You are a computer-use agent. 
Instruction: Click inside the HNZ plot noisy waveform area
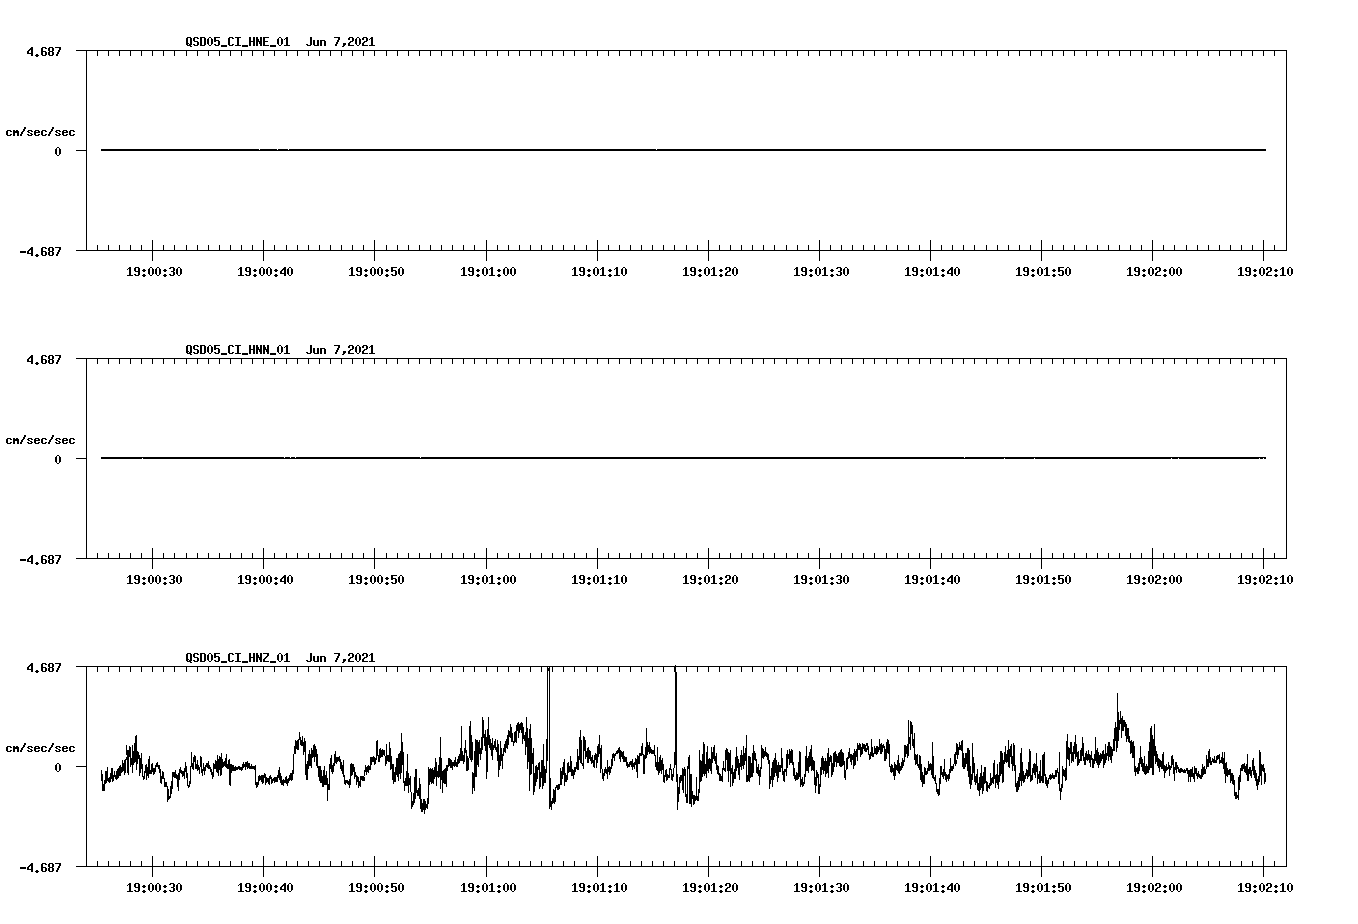900,765
